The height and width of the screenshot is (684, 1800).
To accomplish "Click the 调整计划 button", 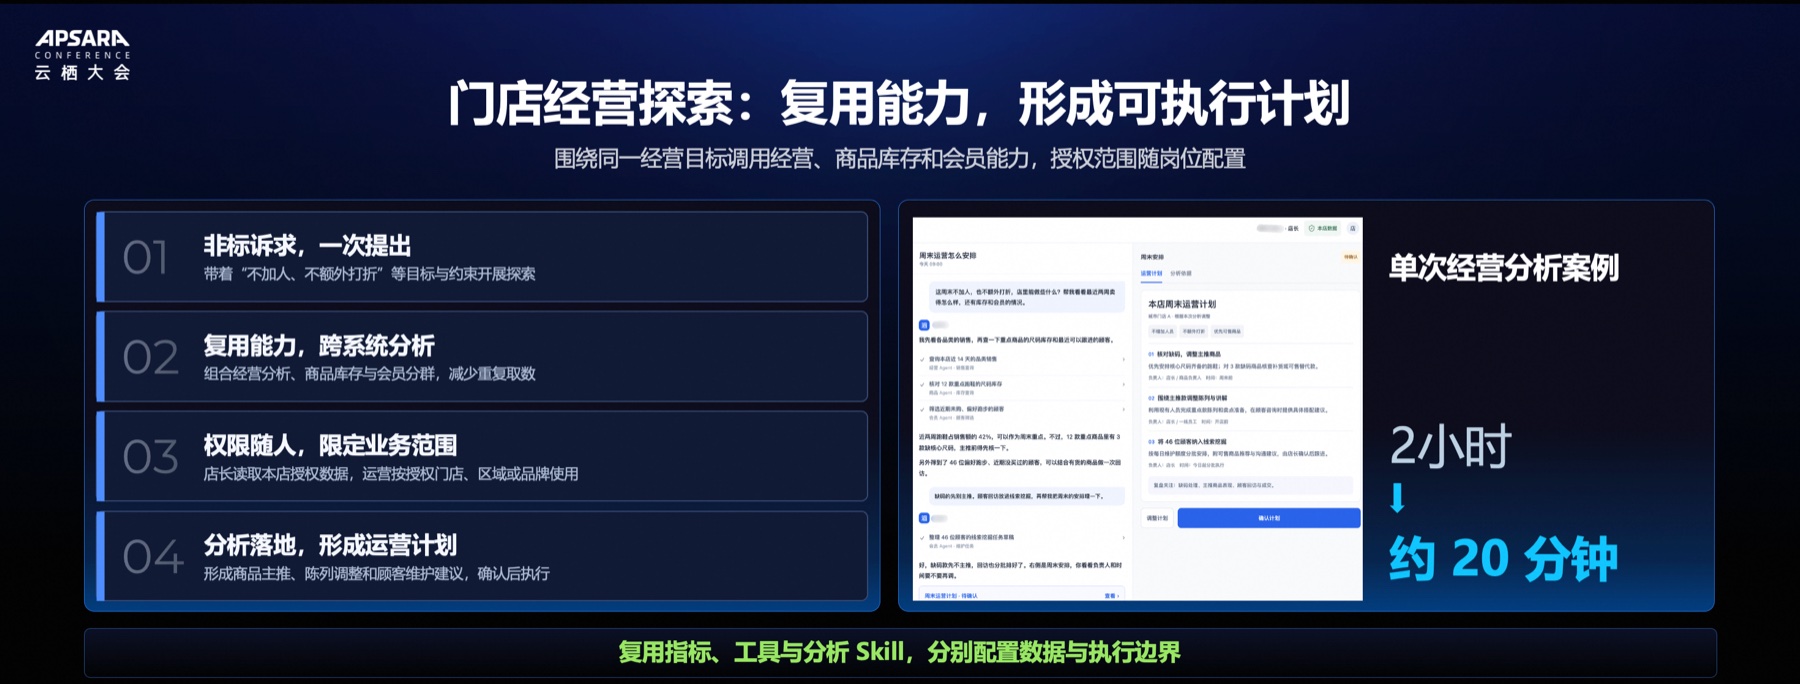I will [1157, 518].
